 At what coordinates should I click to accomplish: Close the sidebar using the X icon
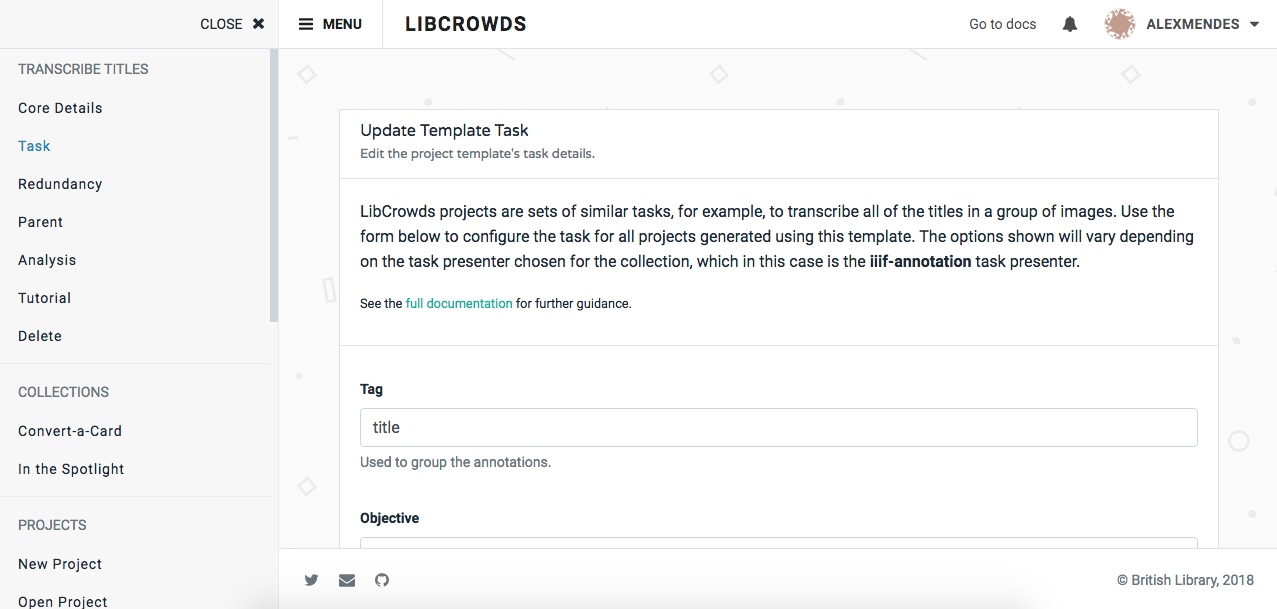(257, 23)
